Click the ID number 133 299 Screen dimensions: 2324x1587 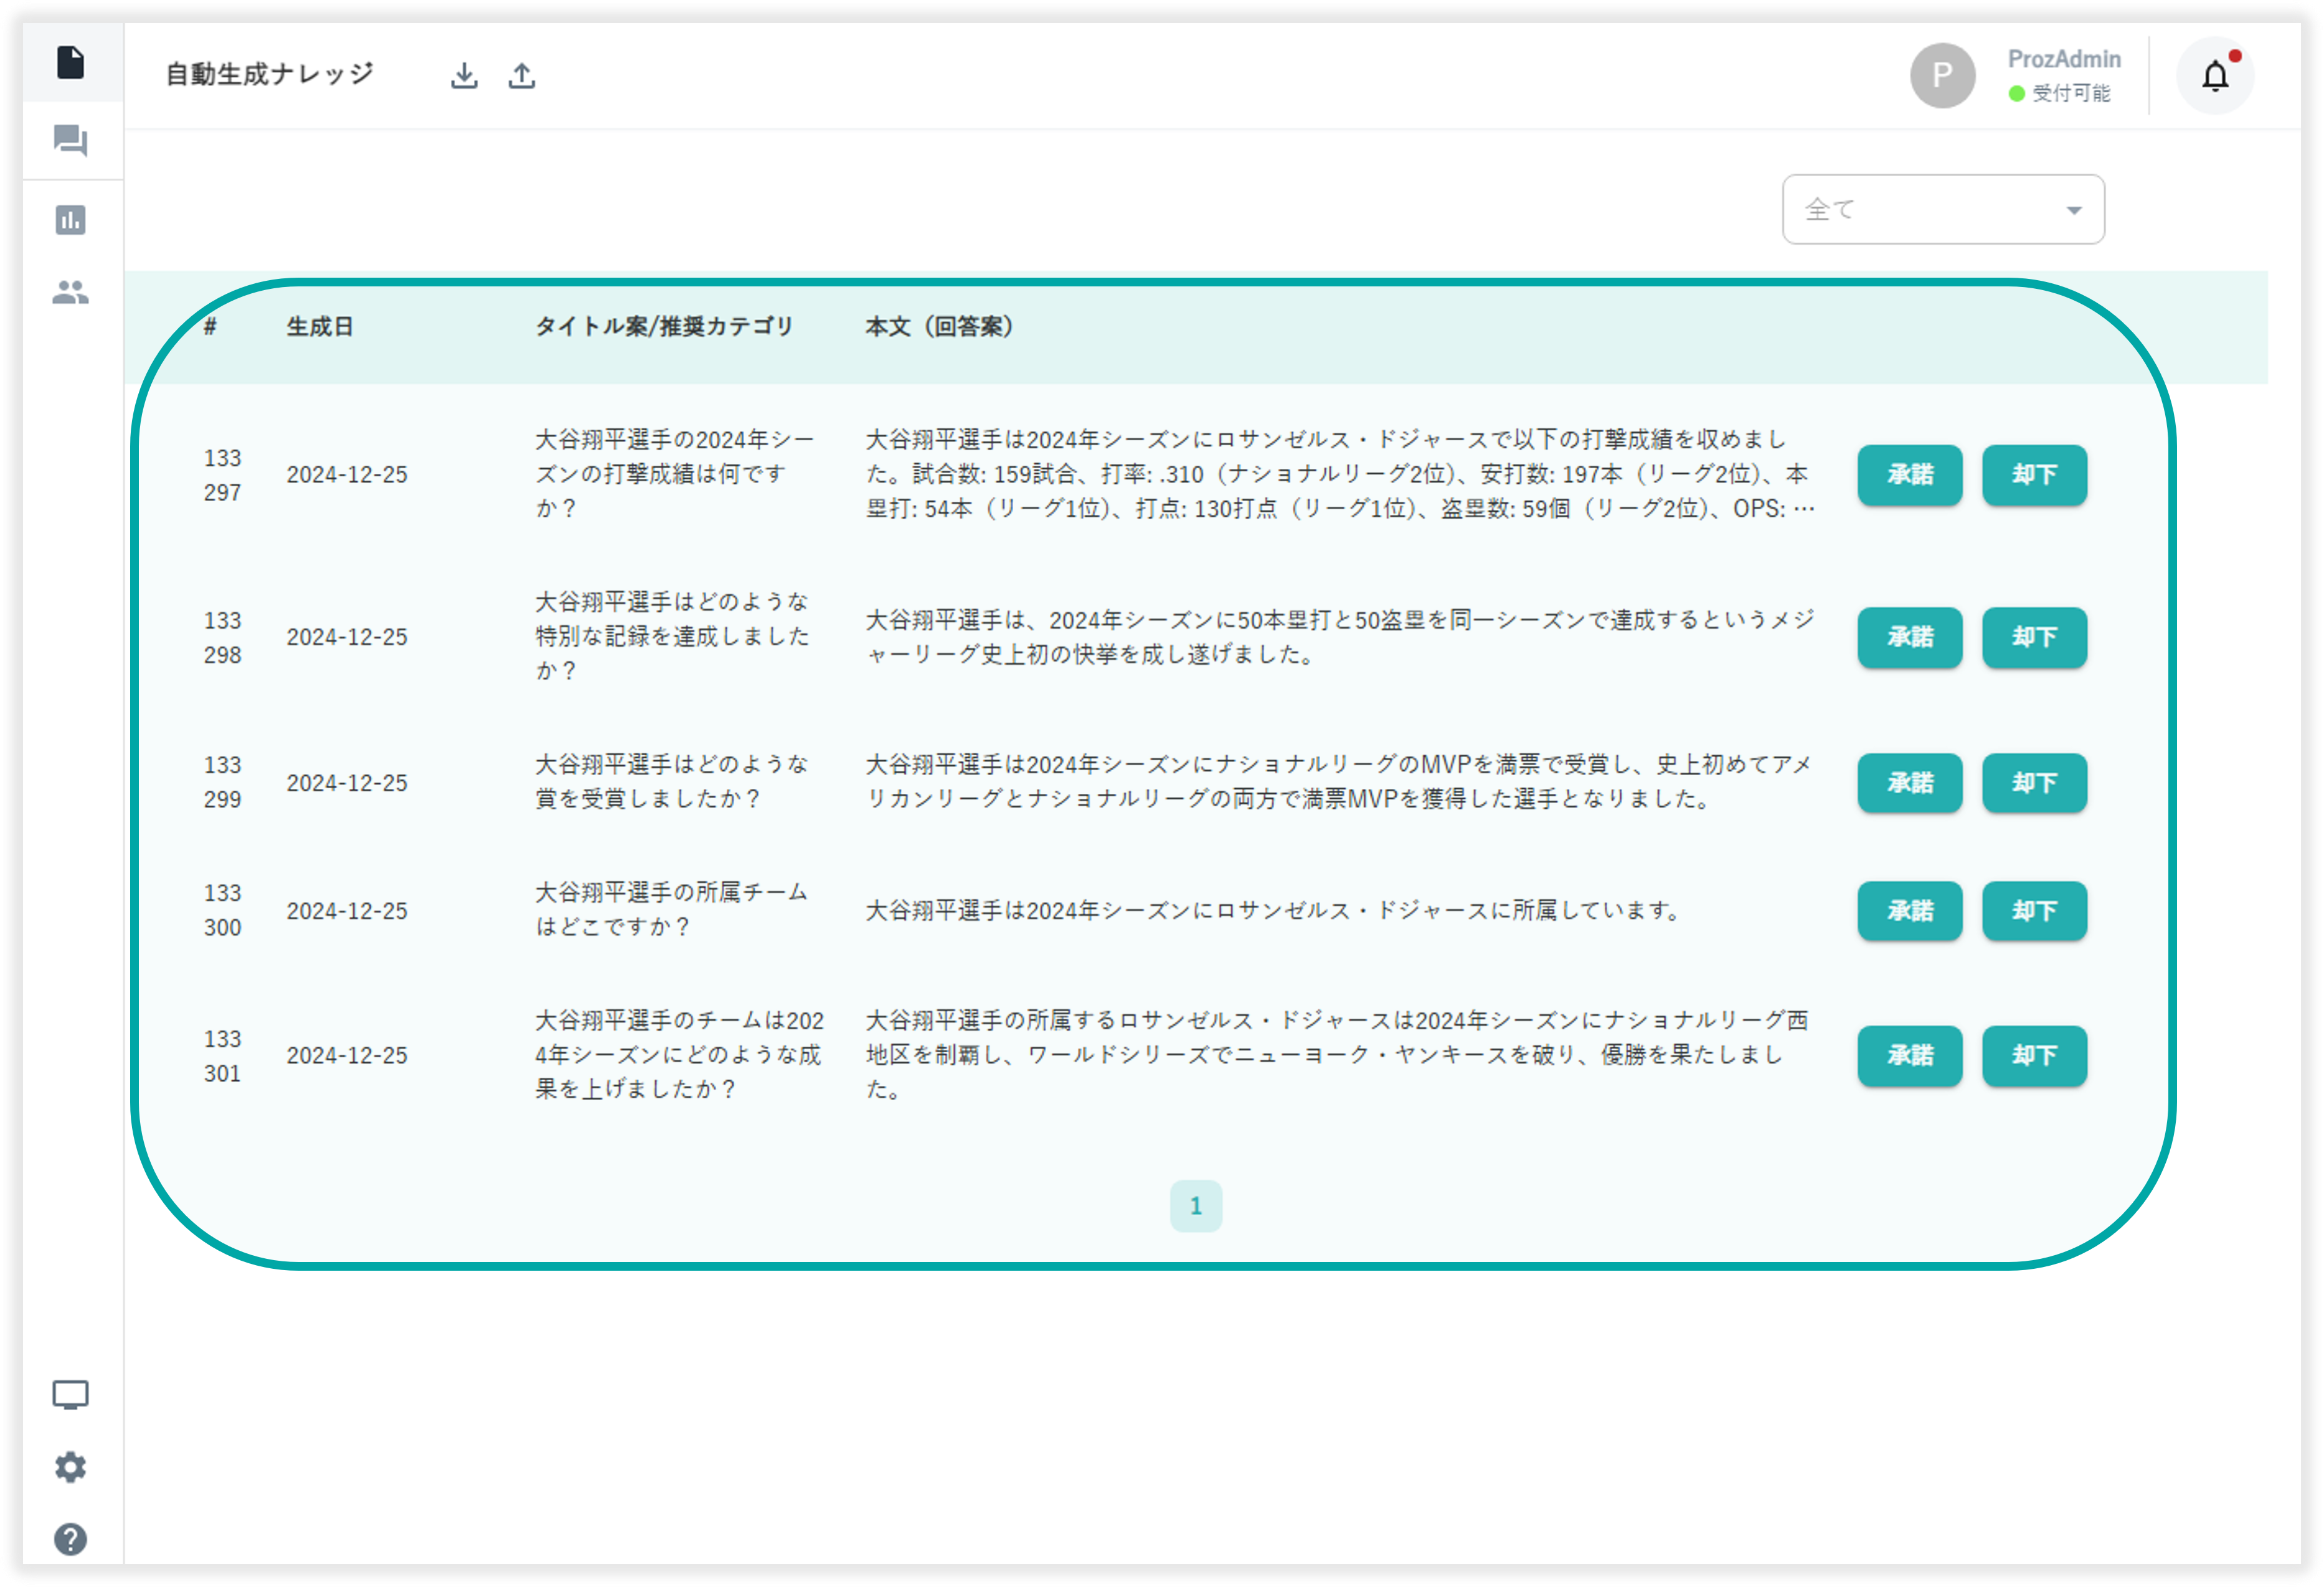[x=222, y=782]
